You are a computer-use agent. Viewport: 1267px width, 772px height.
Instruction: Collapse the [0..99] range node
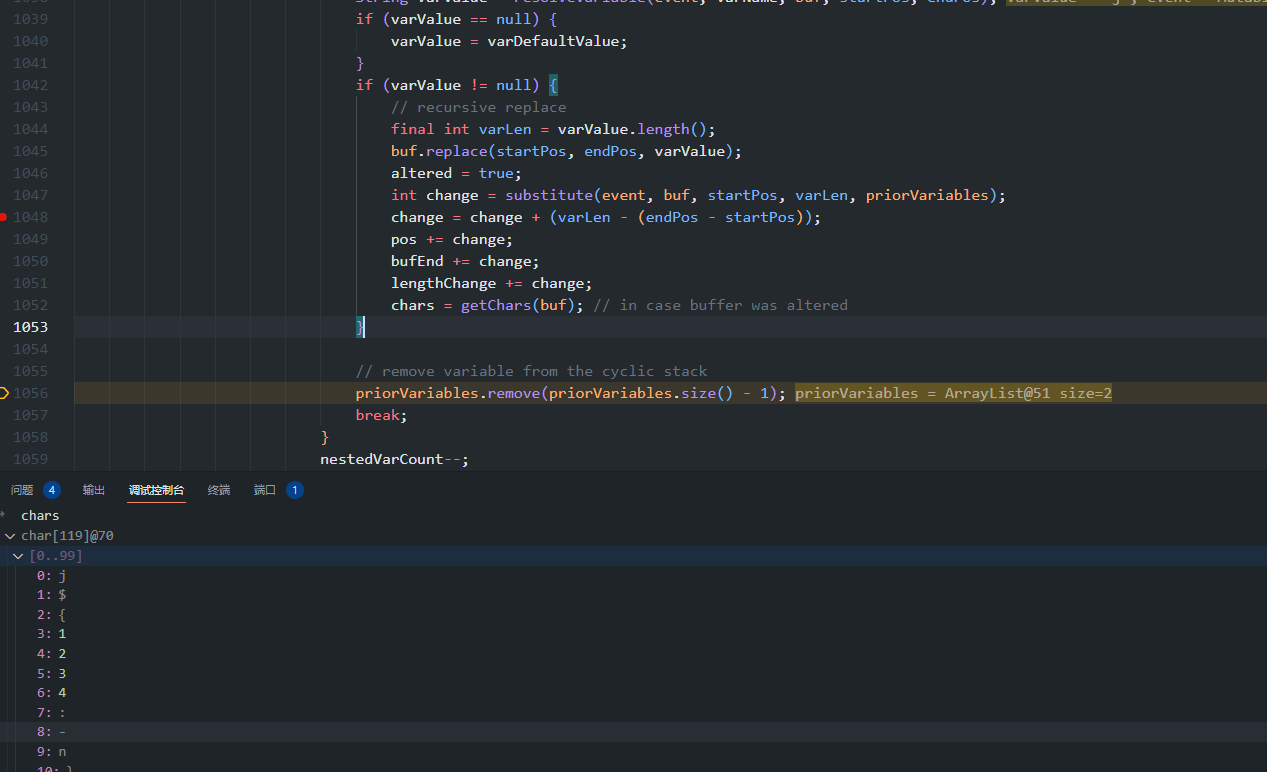pyautogui.click(x=18, y=556)
